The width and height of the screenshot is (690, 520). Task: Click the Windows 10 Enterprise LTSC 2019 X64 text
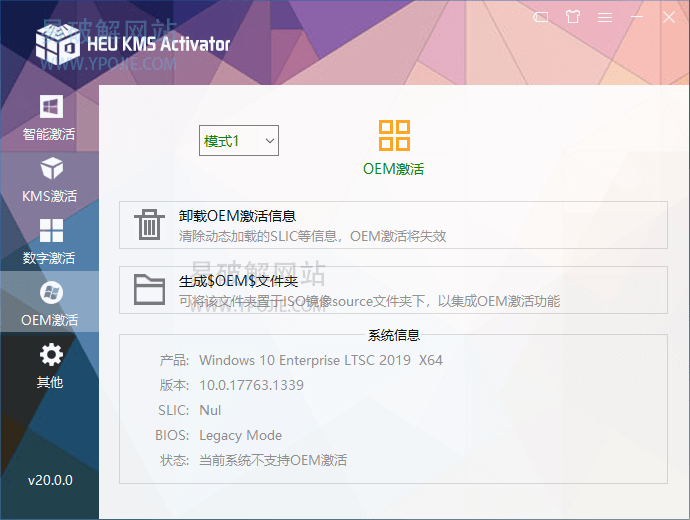(x=321, y=360)
